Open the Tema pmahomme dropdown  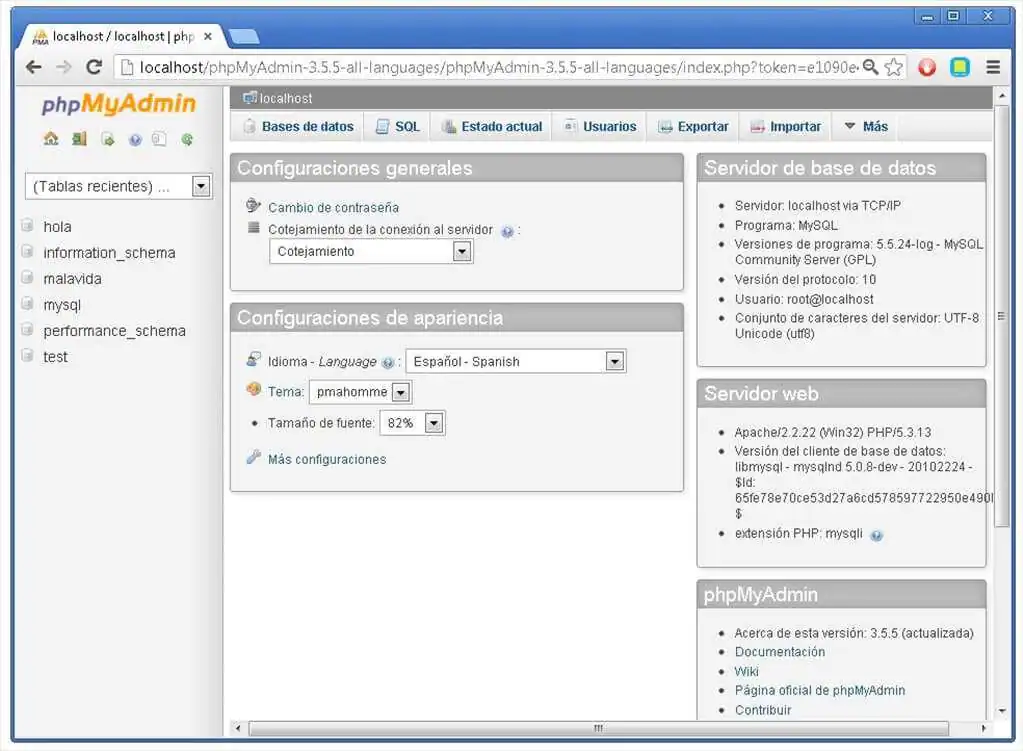[x=360, y=392]
